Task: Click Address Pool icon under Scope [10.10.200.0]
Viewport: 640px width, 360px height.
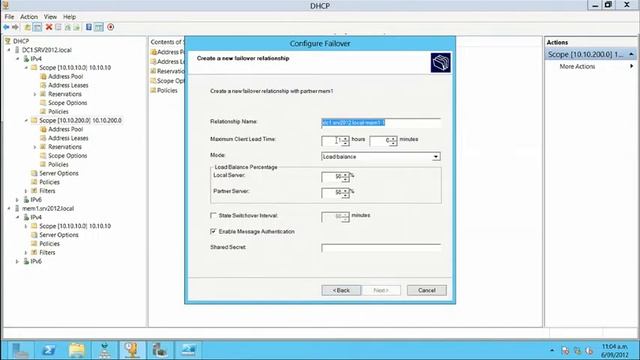Action: 43,129
